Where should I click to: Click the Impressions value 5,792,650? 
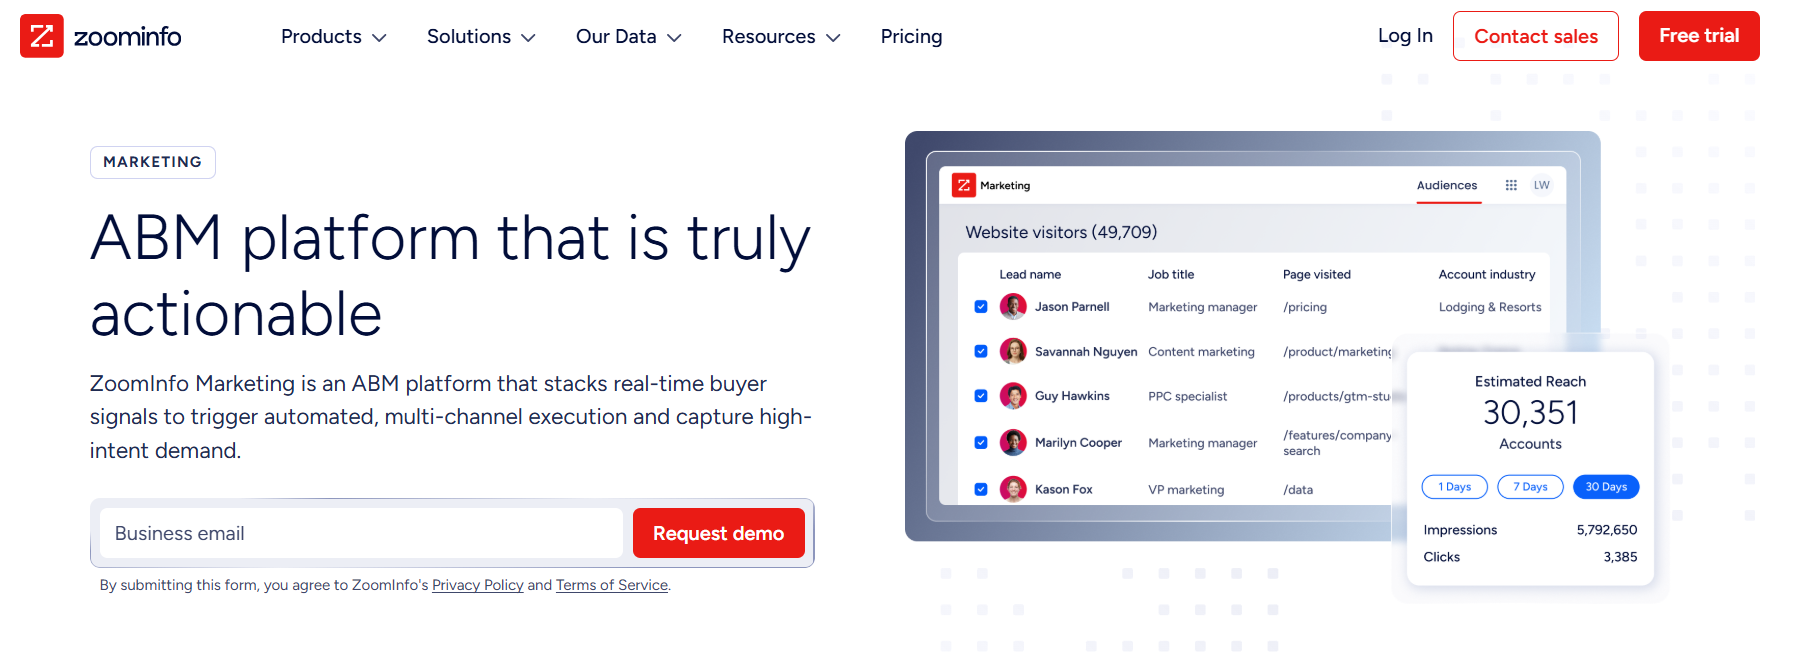1607,530
